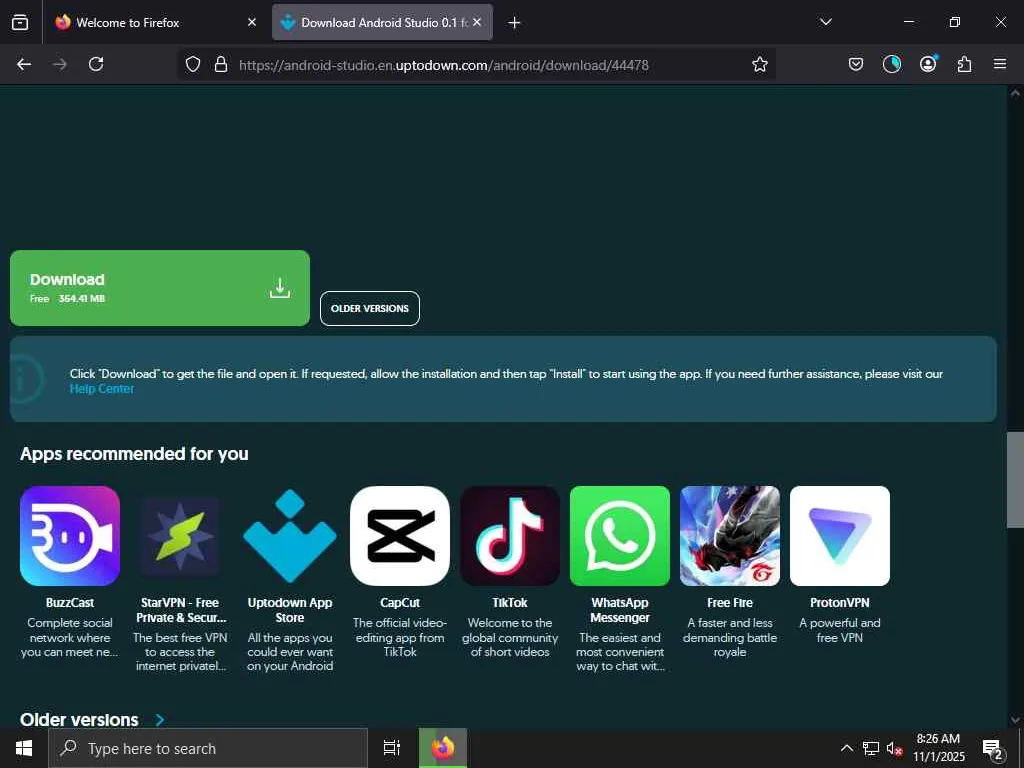Open the ProtonVPN app icon
The image size is (1024, 768).
[840, 536]
